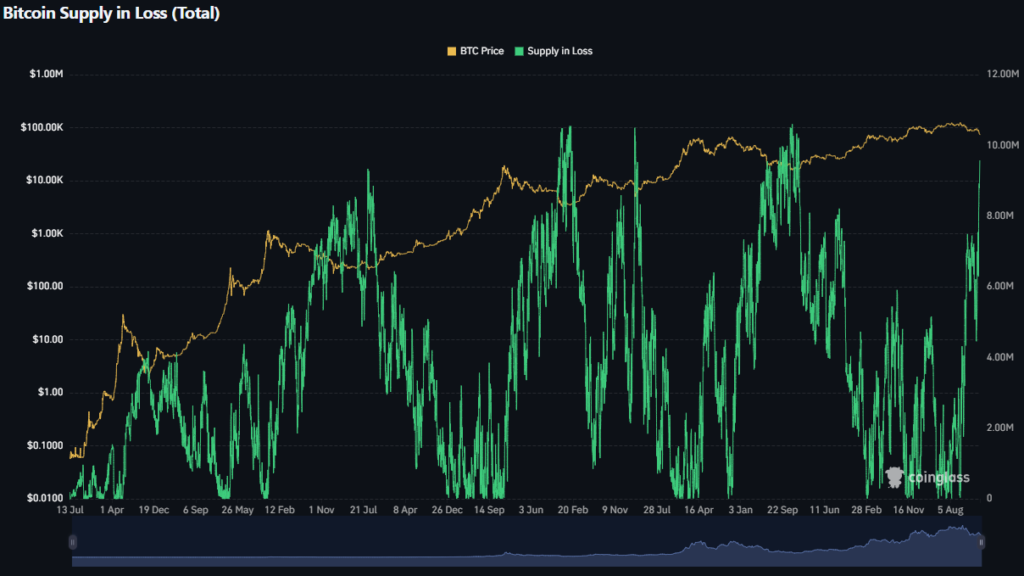The width and height of the screenshot is (1024, 576).
Task: Click the 6.00M supply axis label
Action: pos(1004,286)
